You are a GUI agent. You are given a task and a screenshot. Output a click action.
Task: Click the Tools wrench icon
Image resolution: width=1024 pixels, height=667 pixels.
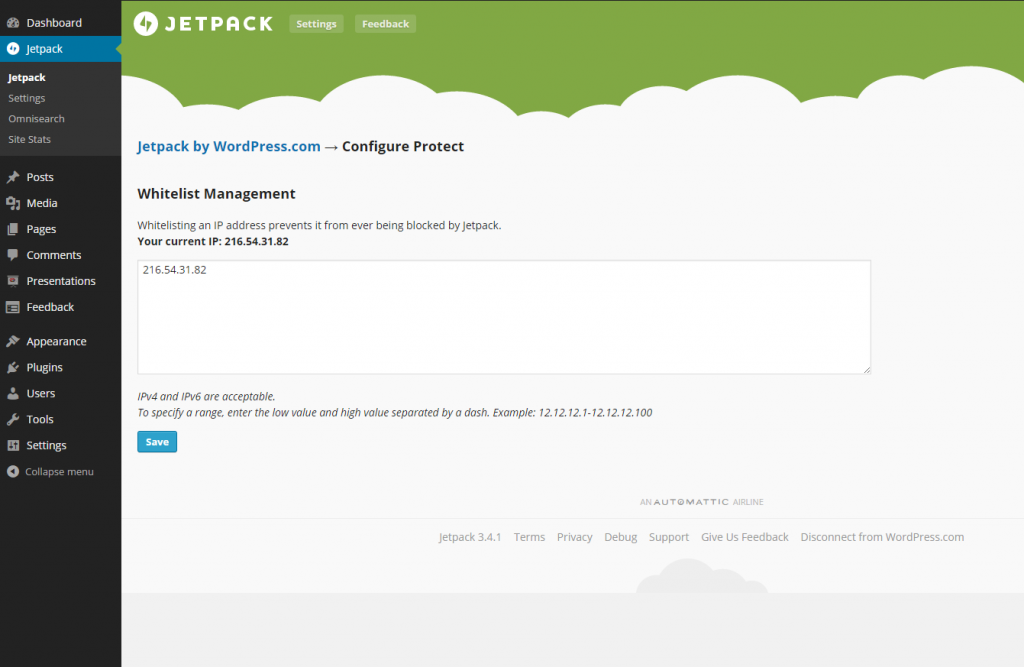click(13, 419)
